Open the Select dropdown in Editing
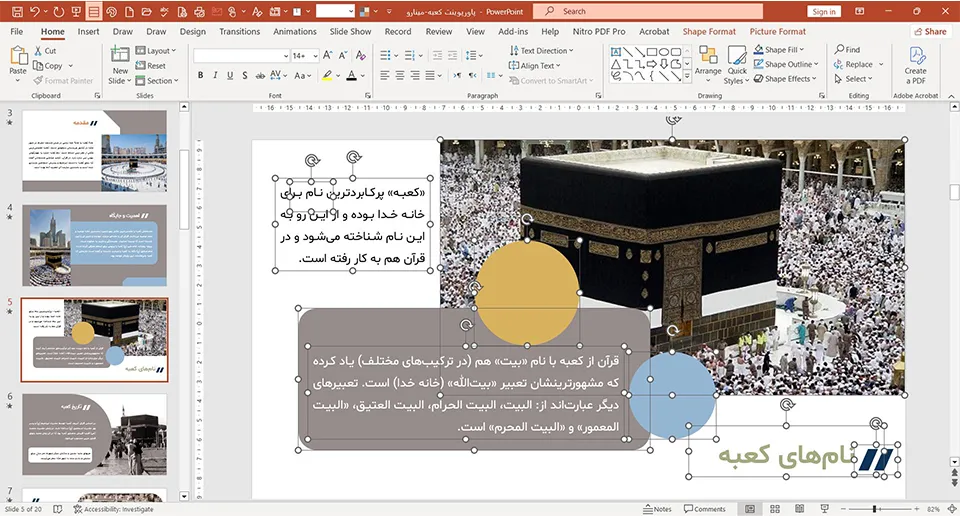 [x=853, y=79]
